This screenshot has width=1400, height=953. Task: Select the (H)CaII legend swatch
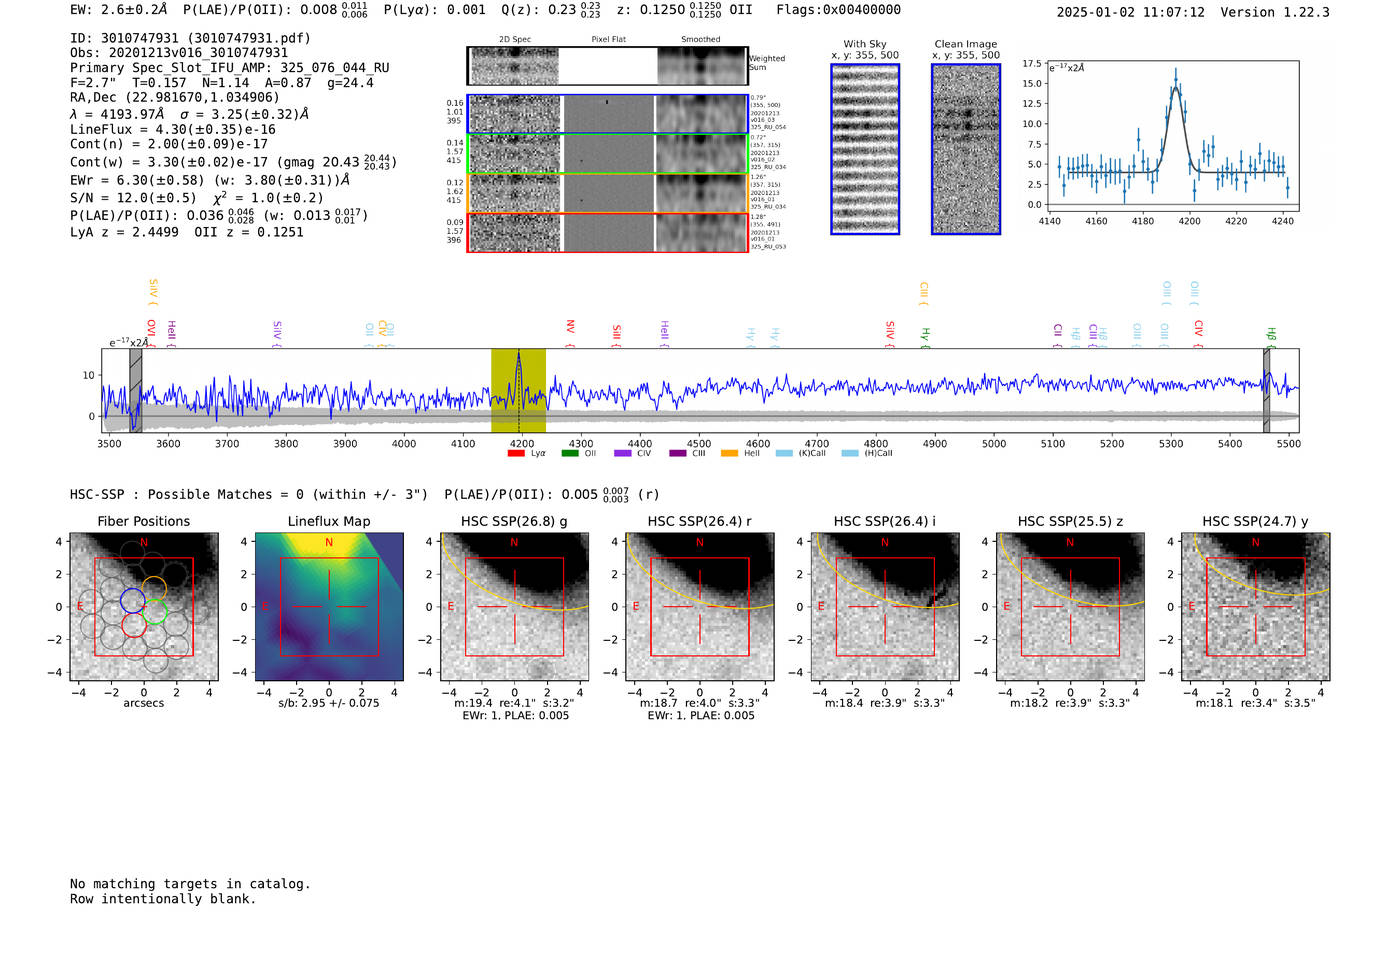(850, 454)
